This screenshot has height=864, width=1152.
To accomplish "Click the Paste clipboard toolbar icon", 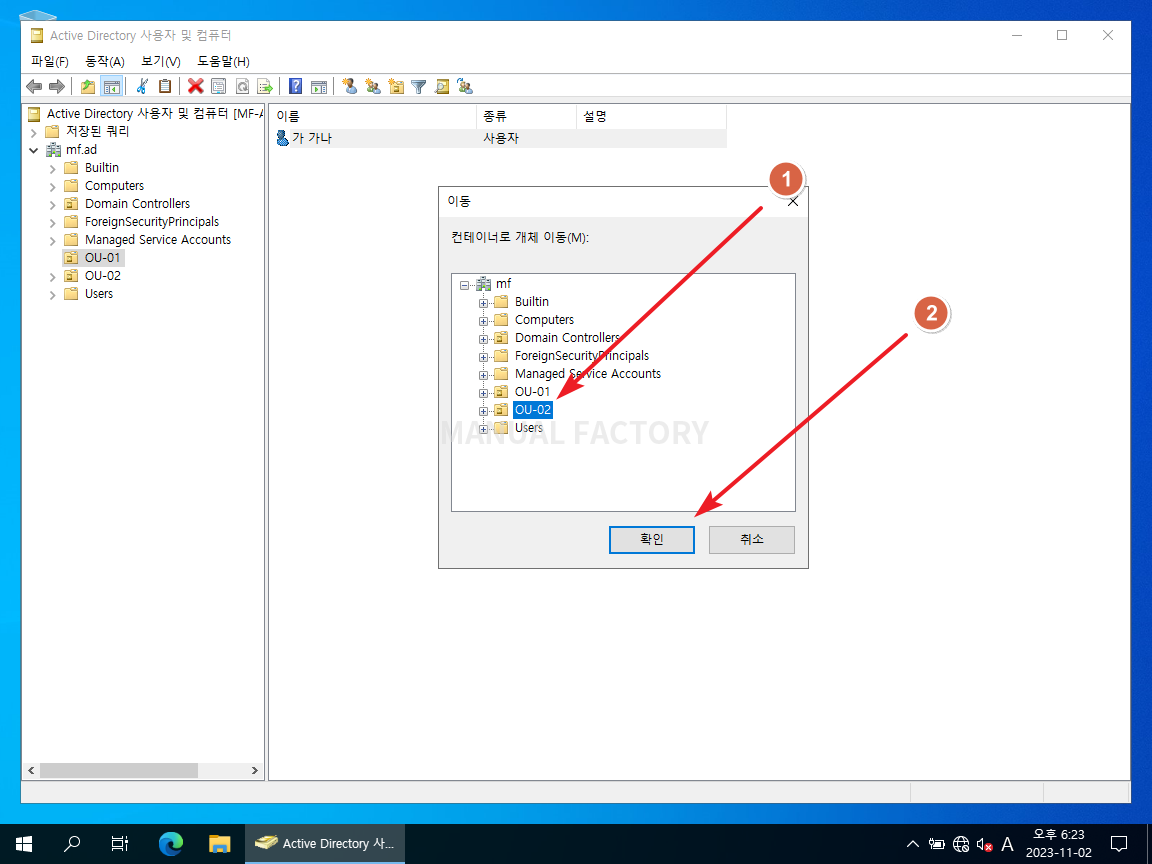I will 165,87.
